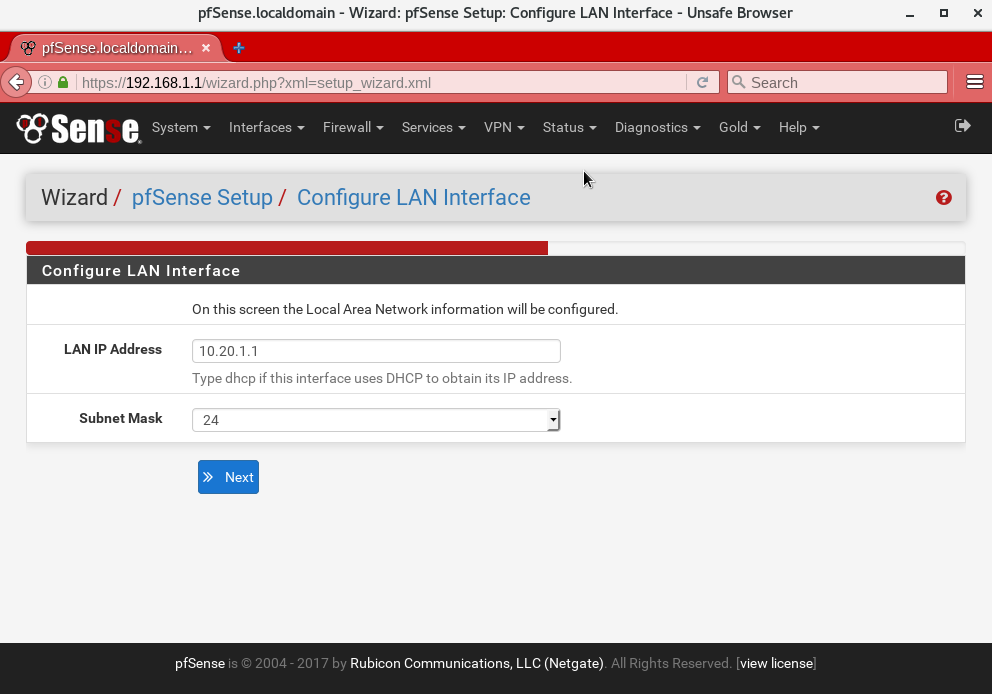Click the Configure LAN Interface panel heading
Image resolution: width=992 pixels, height=694 pixels.
(141, 271)
